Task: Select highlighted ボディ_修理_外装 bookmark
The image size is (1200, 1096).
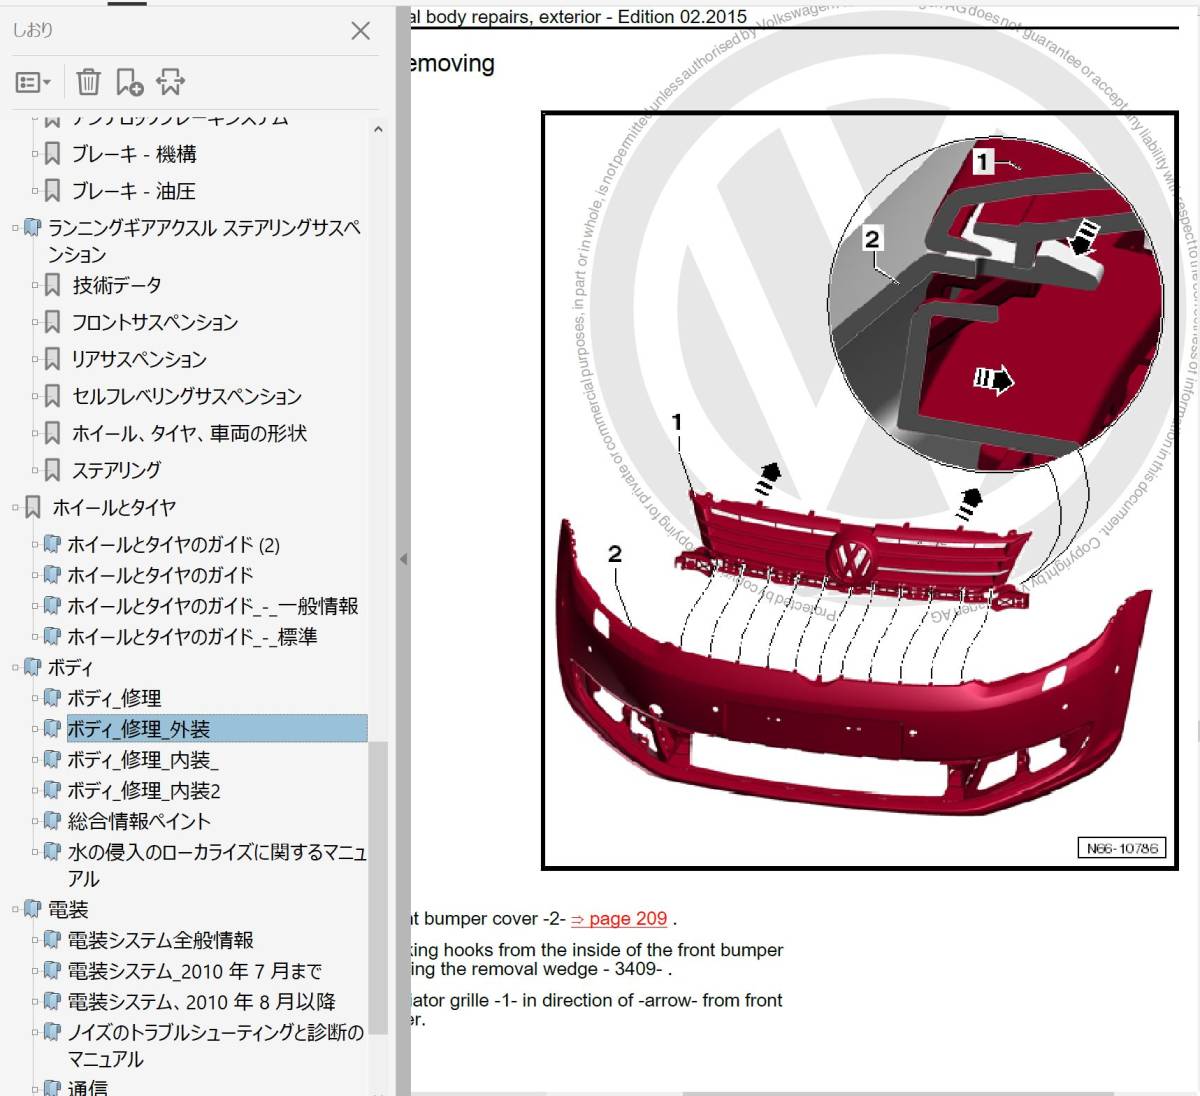Action: (x=216, y=729)
